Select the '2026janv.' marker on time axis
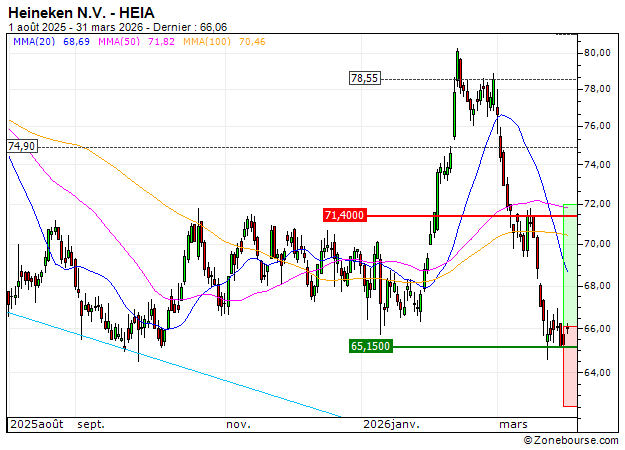625x450 pixels. 391,424
